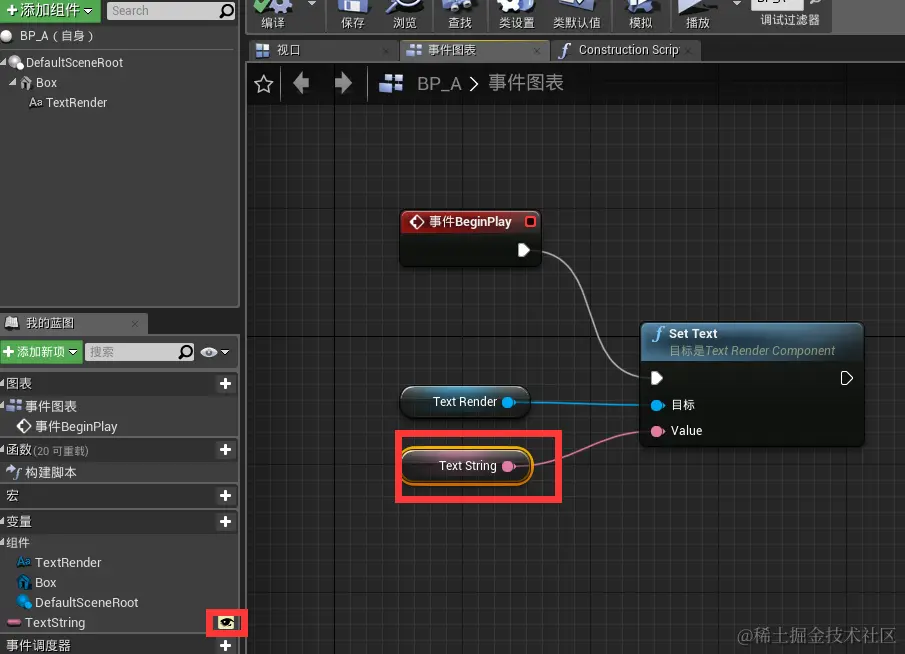
Task: Add a new variable (变量) with plus button
Action: pos(226,522)
